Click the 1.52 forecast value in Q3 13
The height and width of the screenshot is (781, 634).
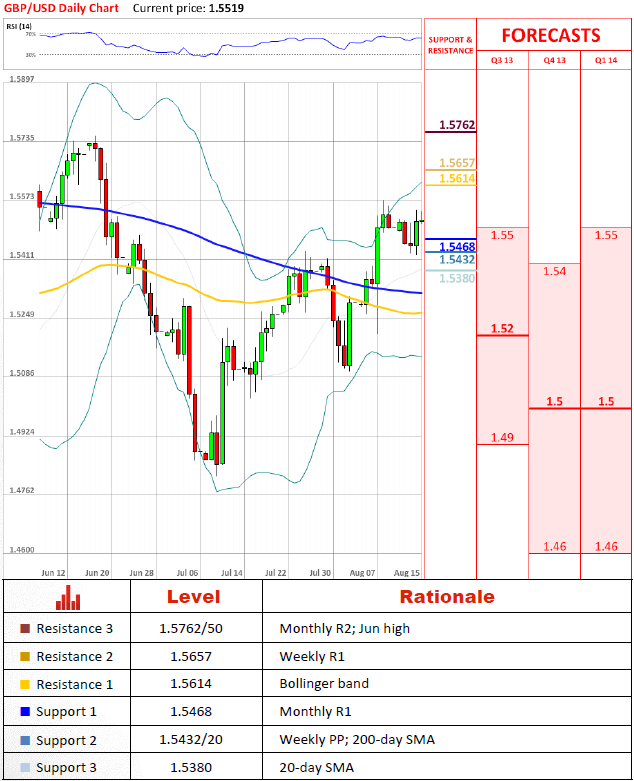(x=502, y=328)
